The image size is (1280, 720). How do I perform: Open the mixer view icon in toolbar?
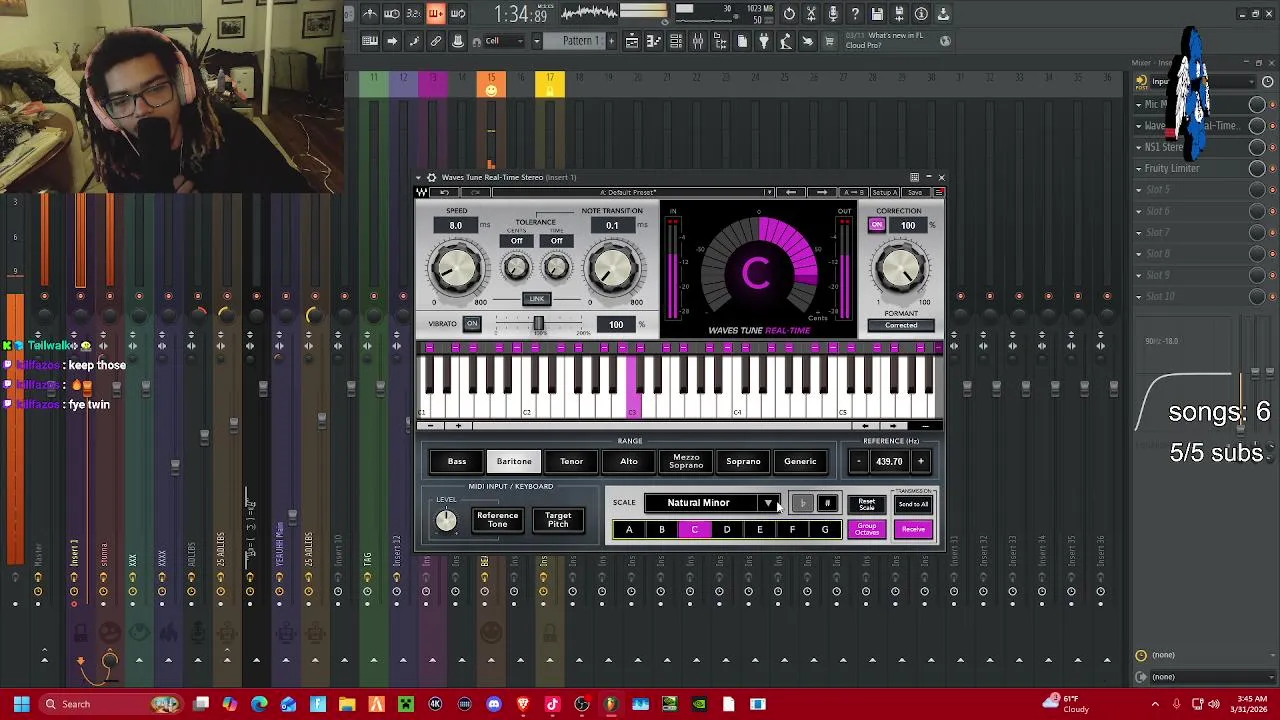(698, 41)
